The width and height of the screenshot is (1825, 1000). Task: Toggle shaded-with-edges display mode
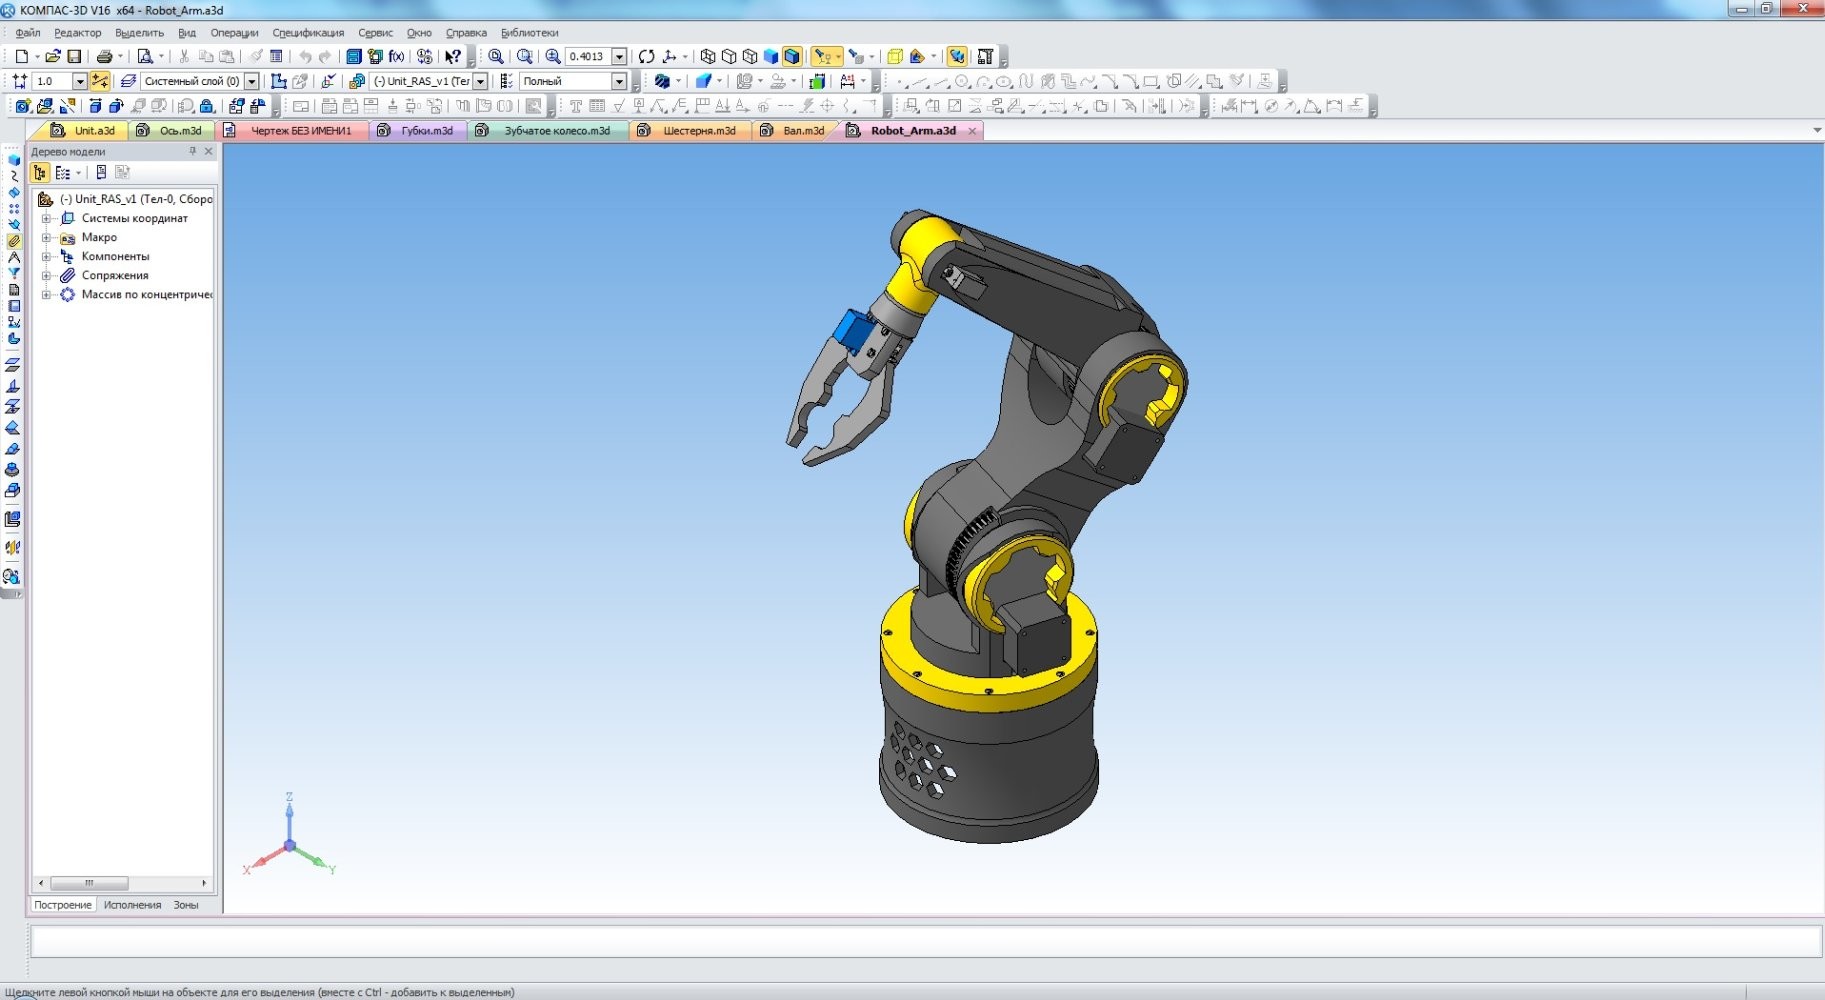[792, 57]
